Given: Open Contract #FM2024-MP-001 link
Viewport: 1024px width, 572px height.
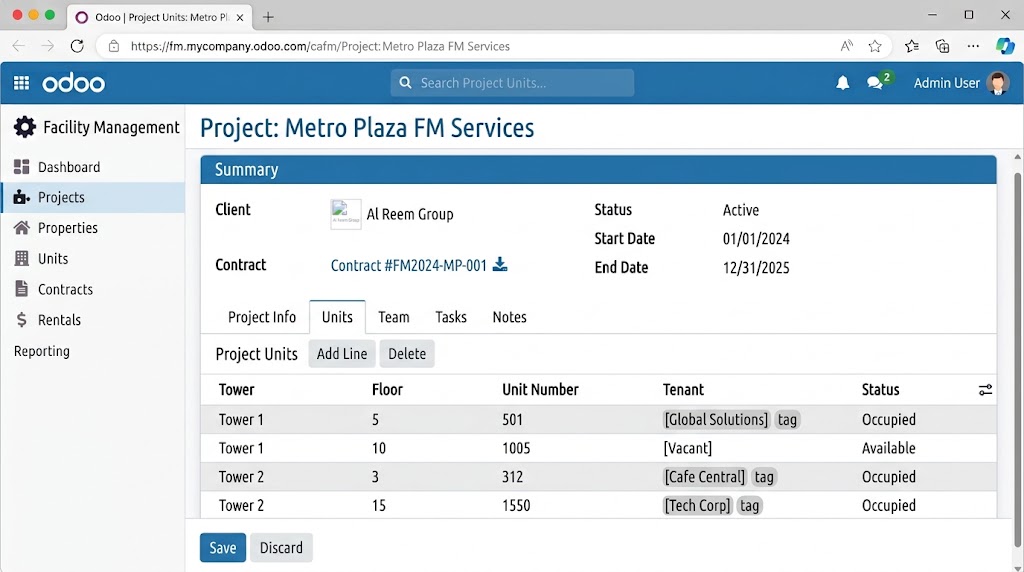Looking at the screenshot, I should (x=409, y=266).
